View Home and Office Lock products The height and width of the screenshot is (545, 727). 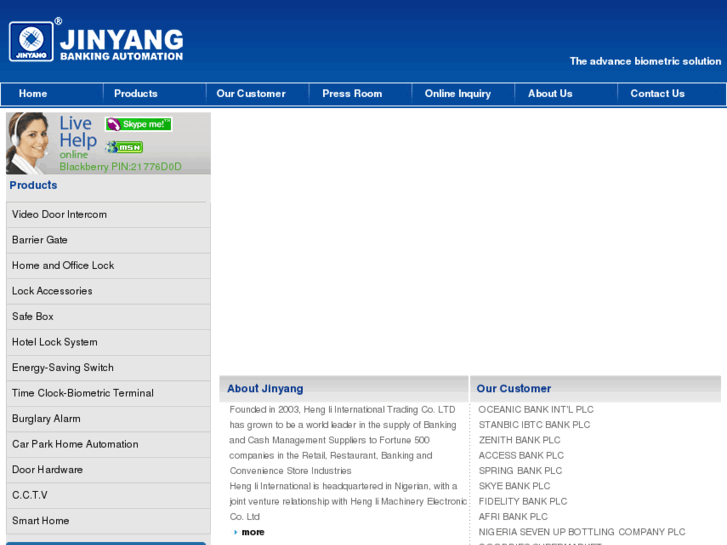point(108,266)
